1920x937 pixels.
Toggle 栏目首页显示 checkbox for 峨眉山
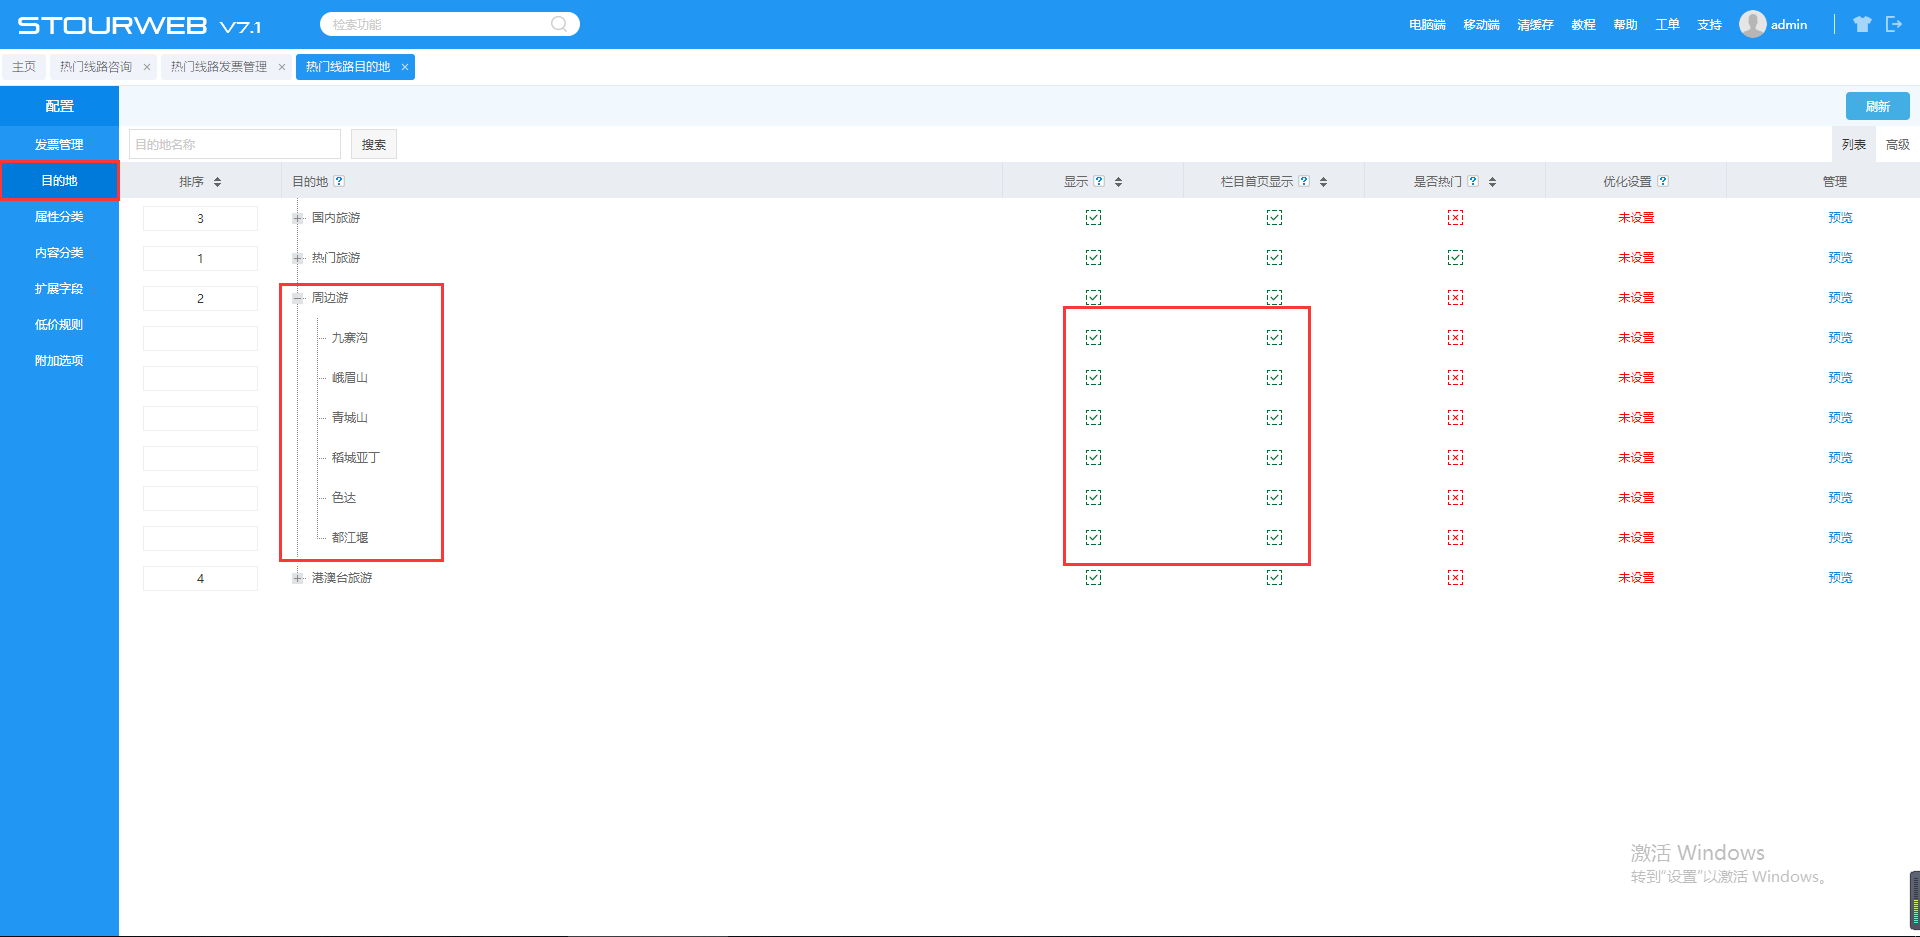[x=1274, y=378]
